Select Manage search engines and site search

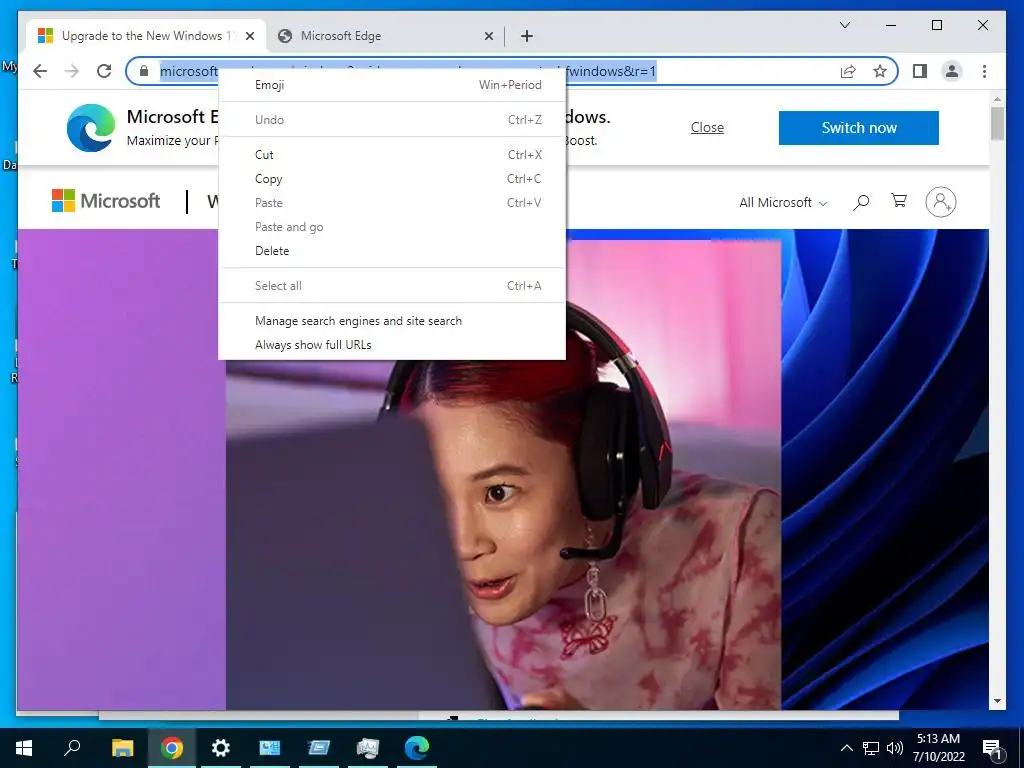pyautogui.click(x=392, y=321)
